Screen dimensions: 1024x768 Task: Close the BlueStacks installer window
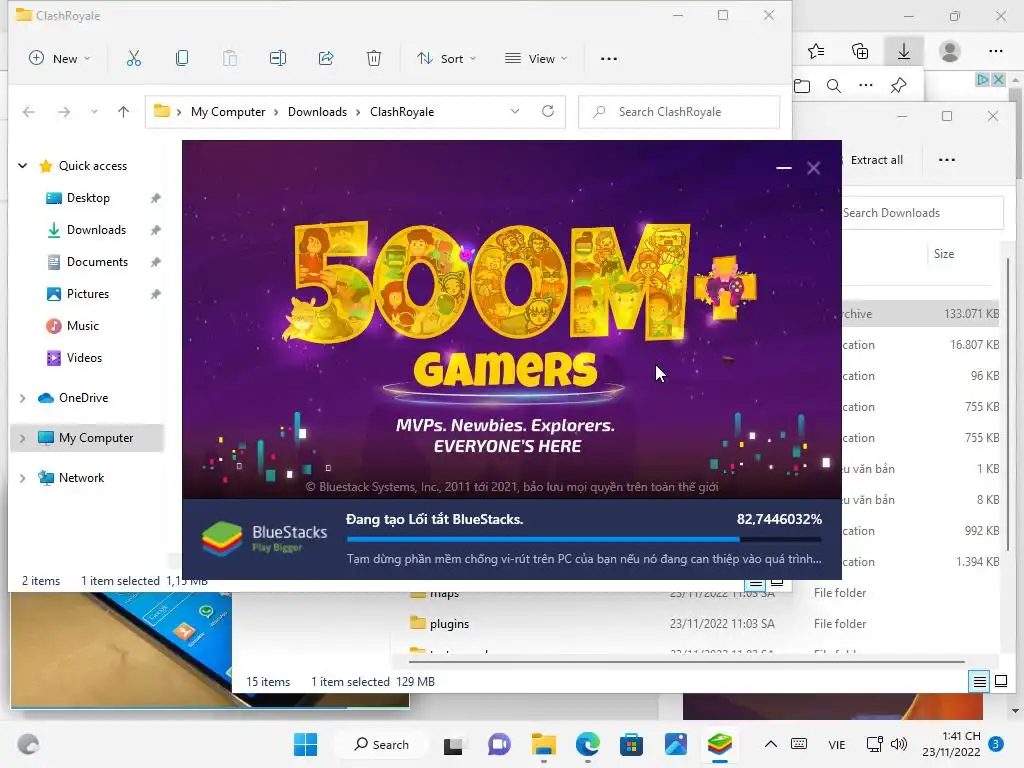point(813,168)
